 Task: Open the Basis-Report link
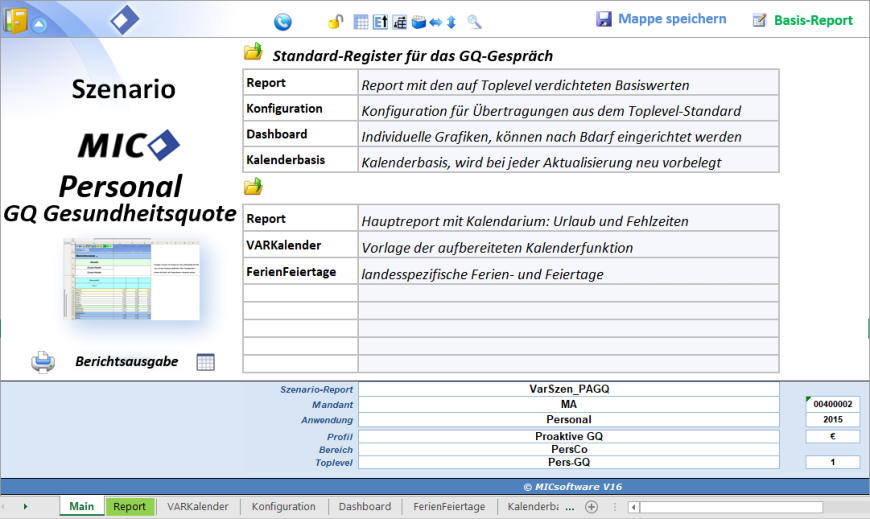pyautogui.click(x=803, y=20)
